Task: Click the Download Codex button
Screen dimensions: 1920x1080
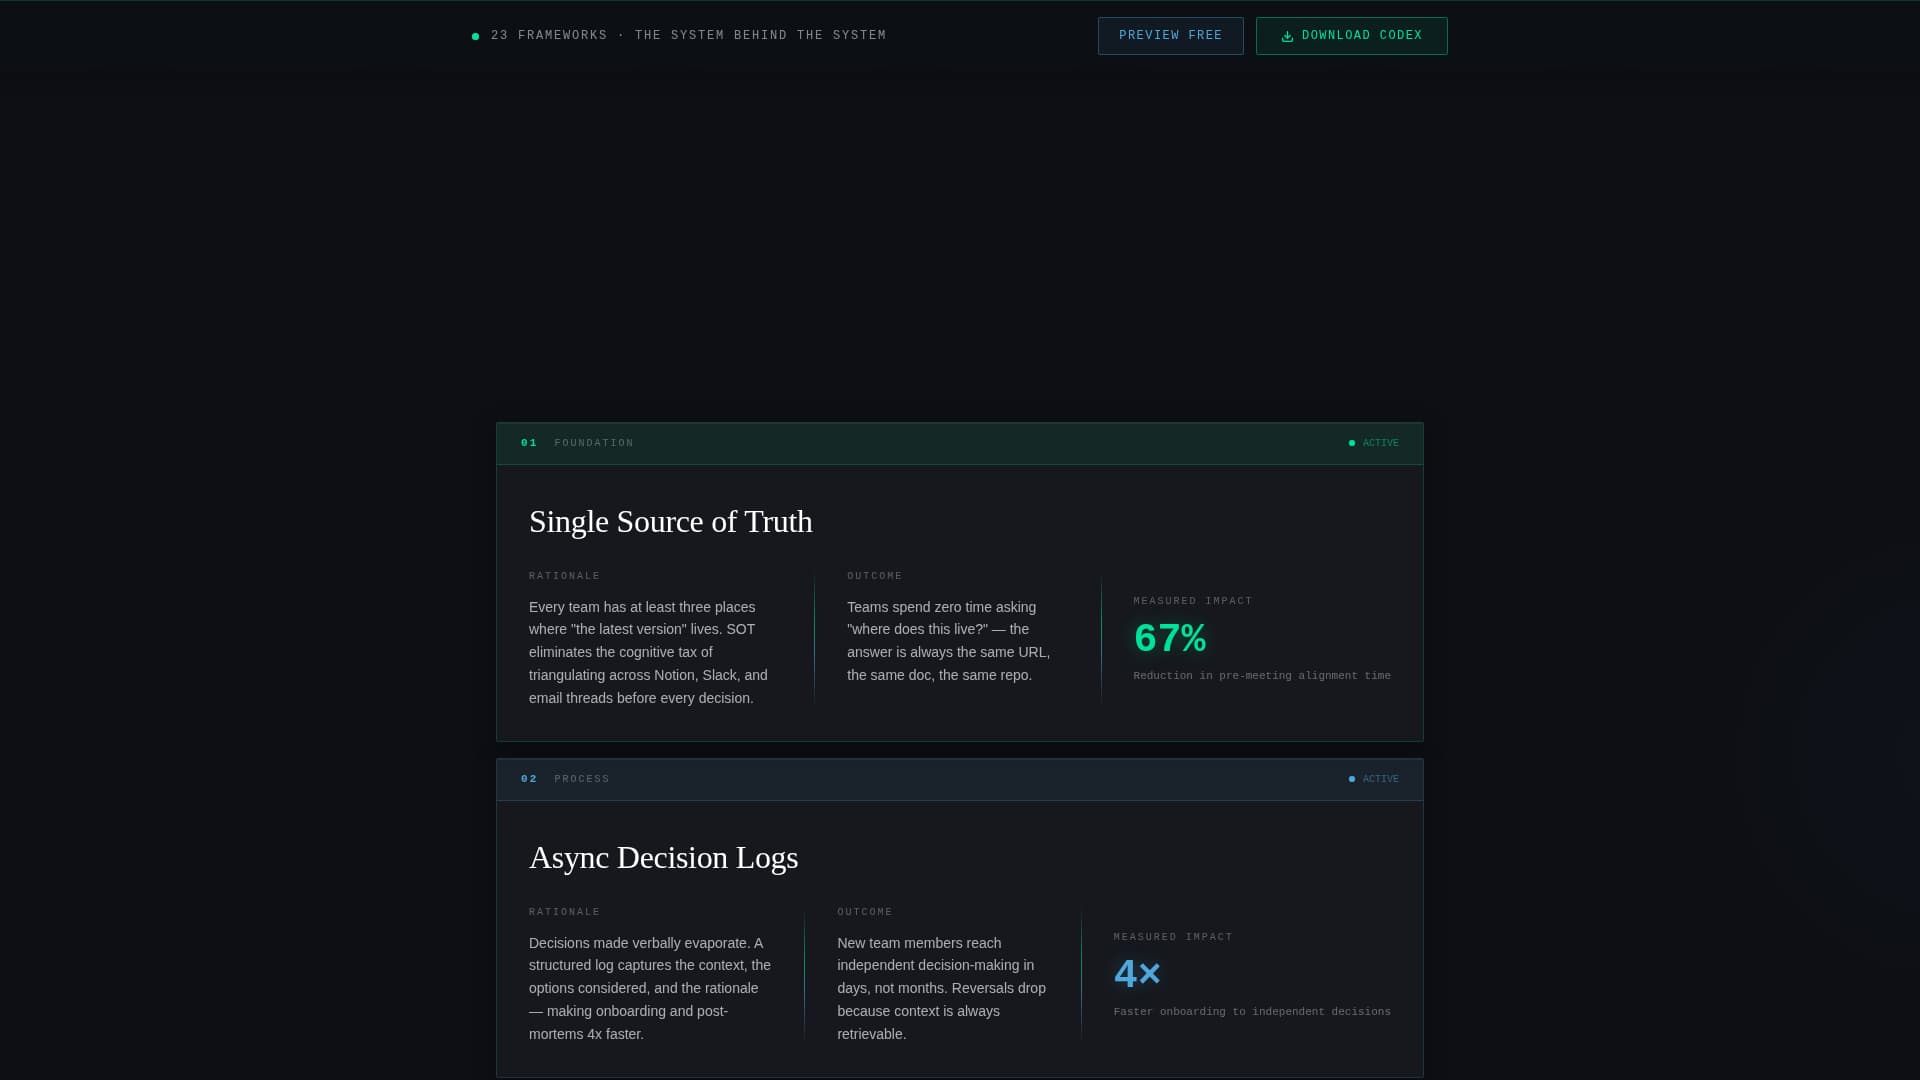Action: (x=1351, y=35)
